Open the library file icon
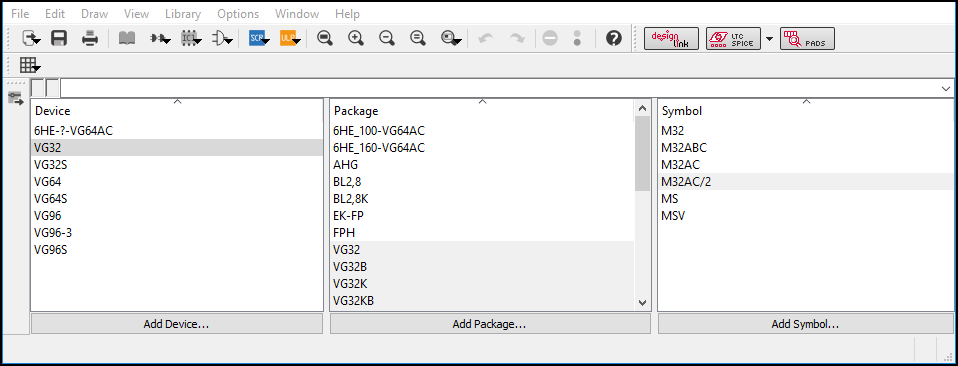 (31, 38)
